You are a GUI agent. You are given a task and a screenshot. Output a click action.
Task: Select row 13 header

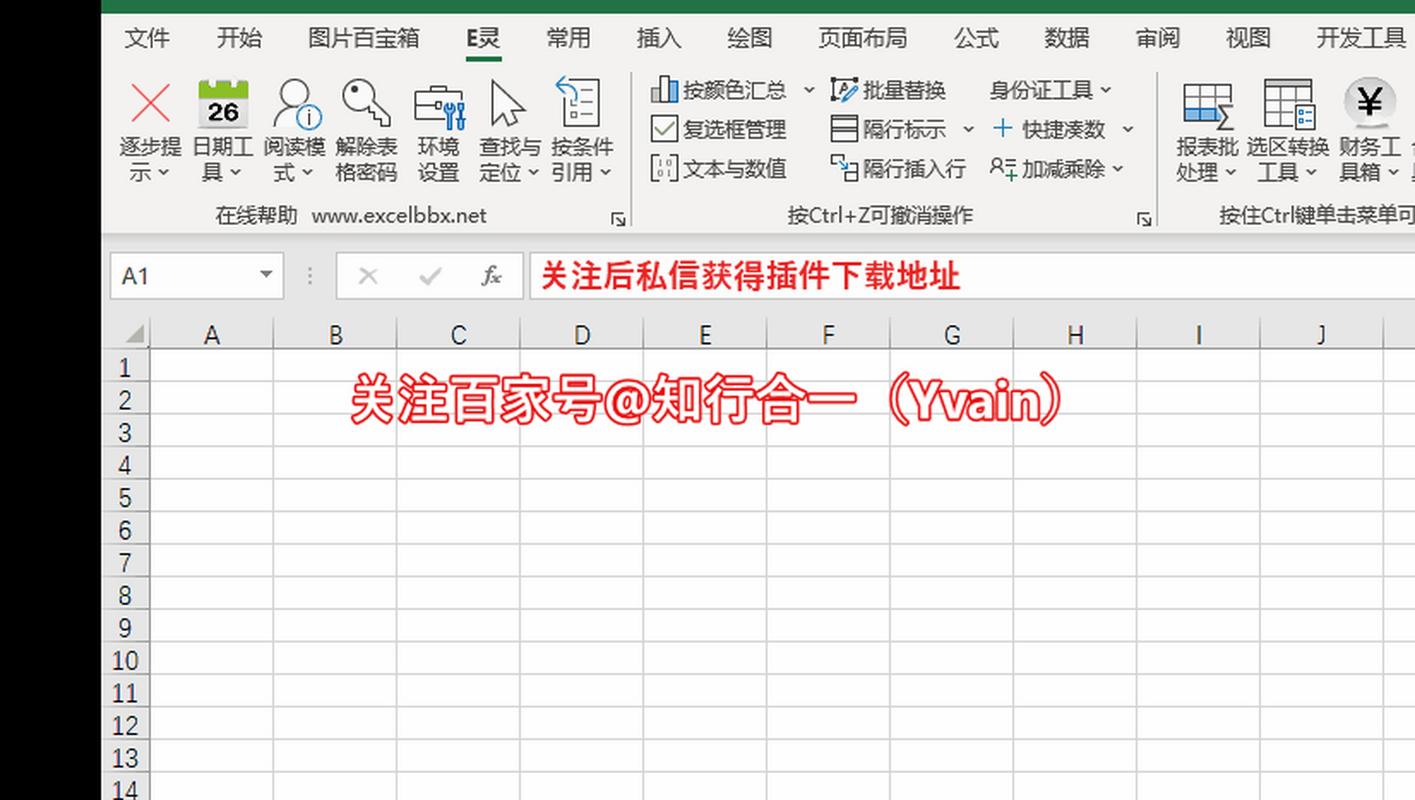[125, 759]
